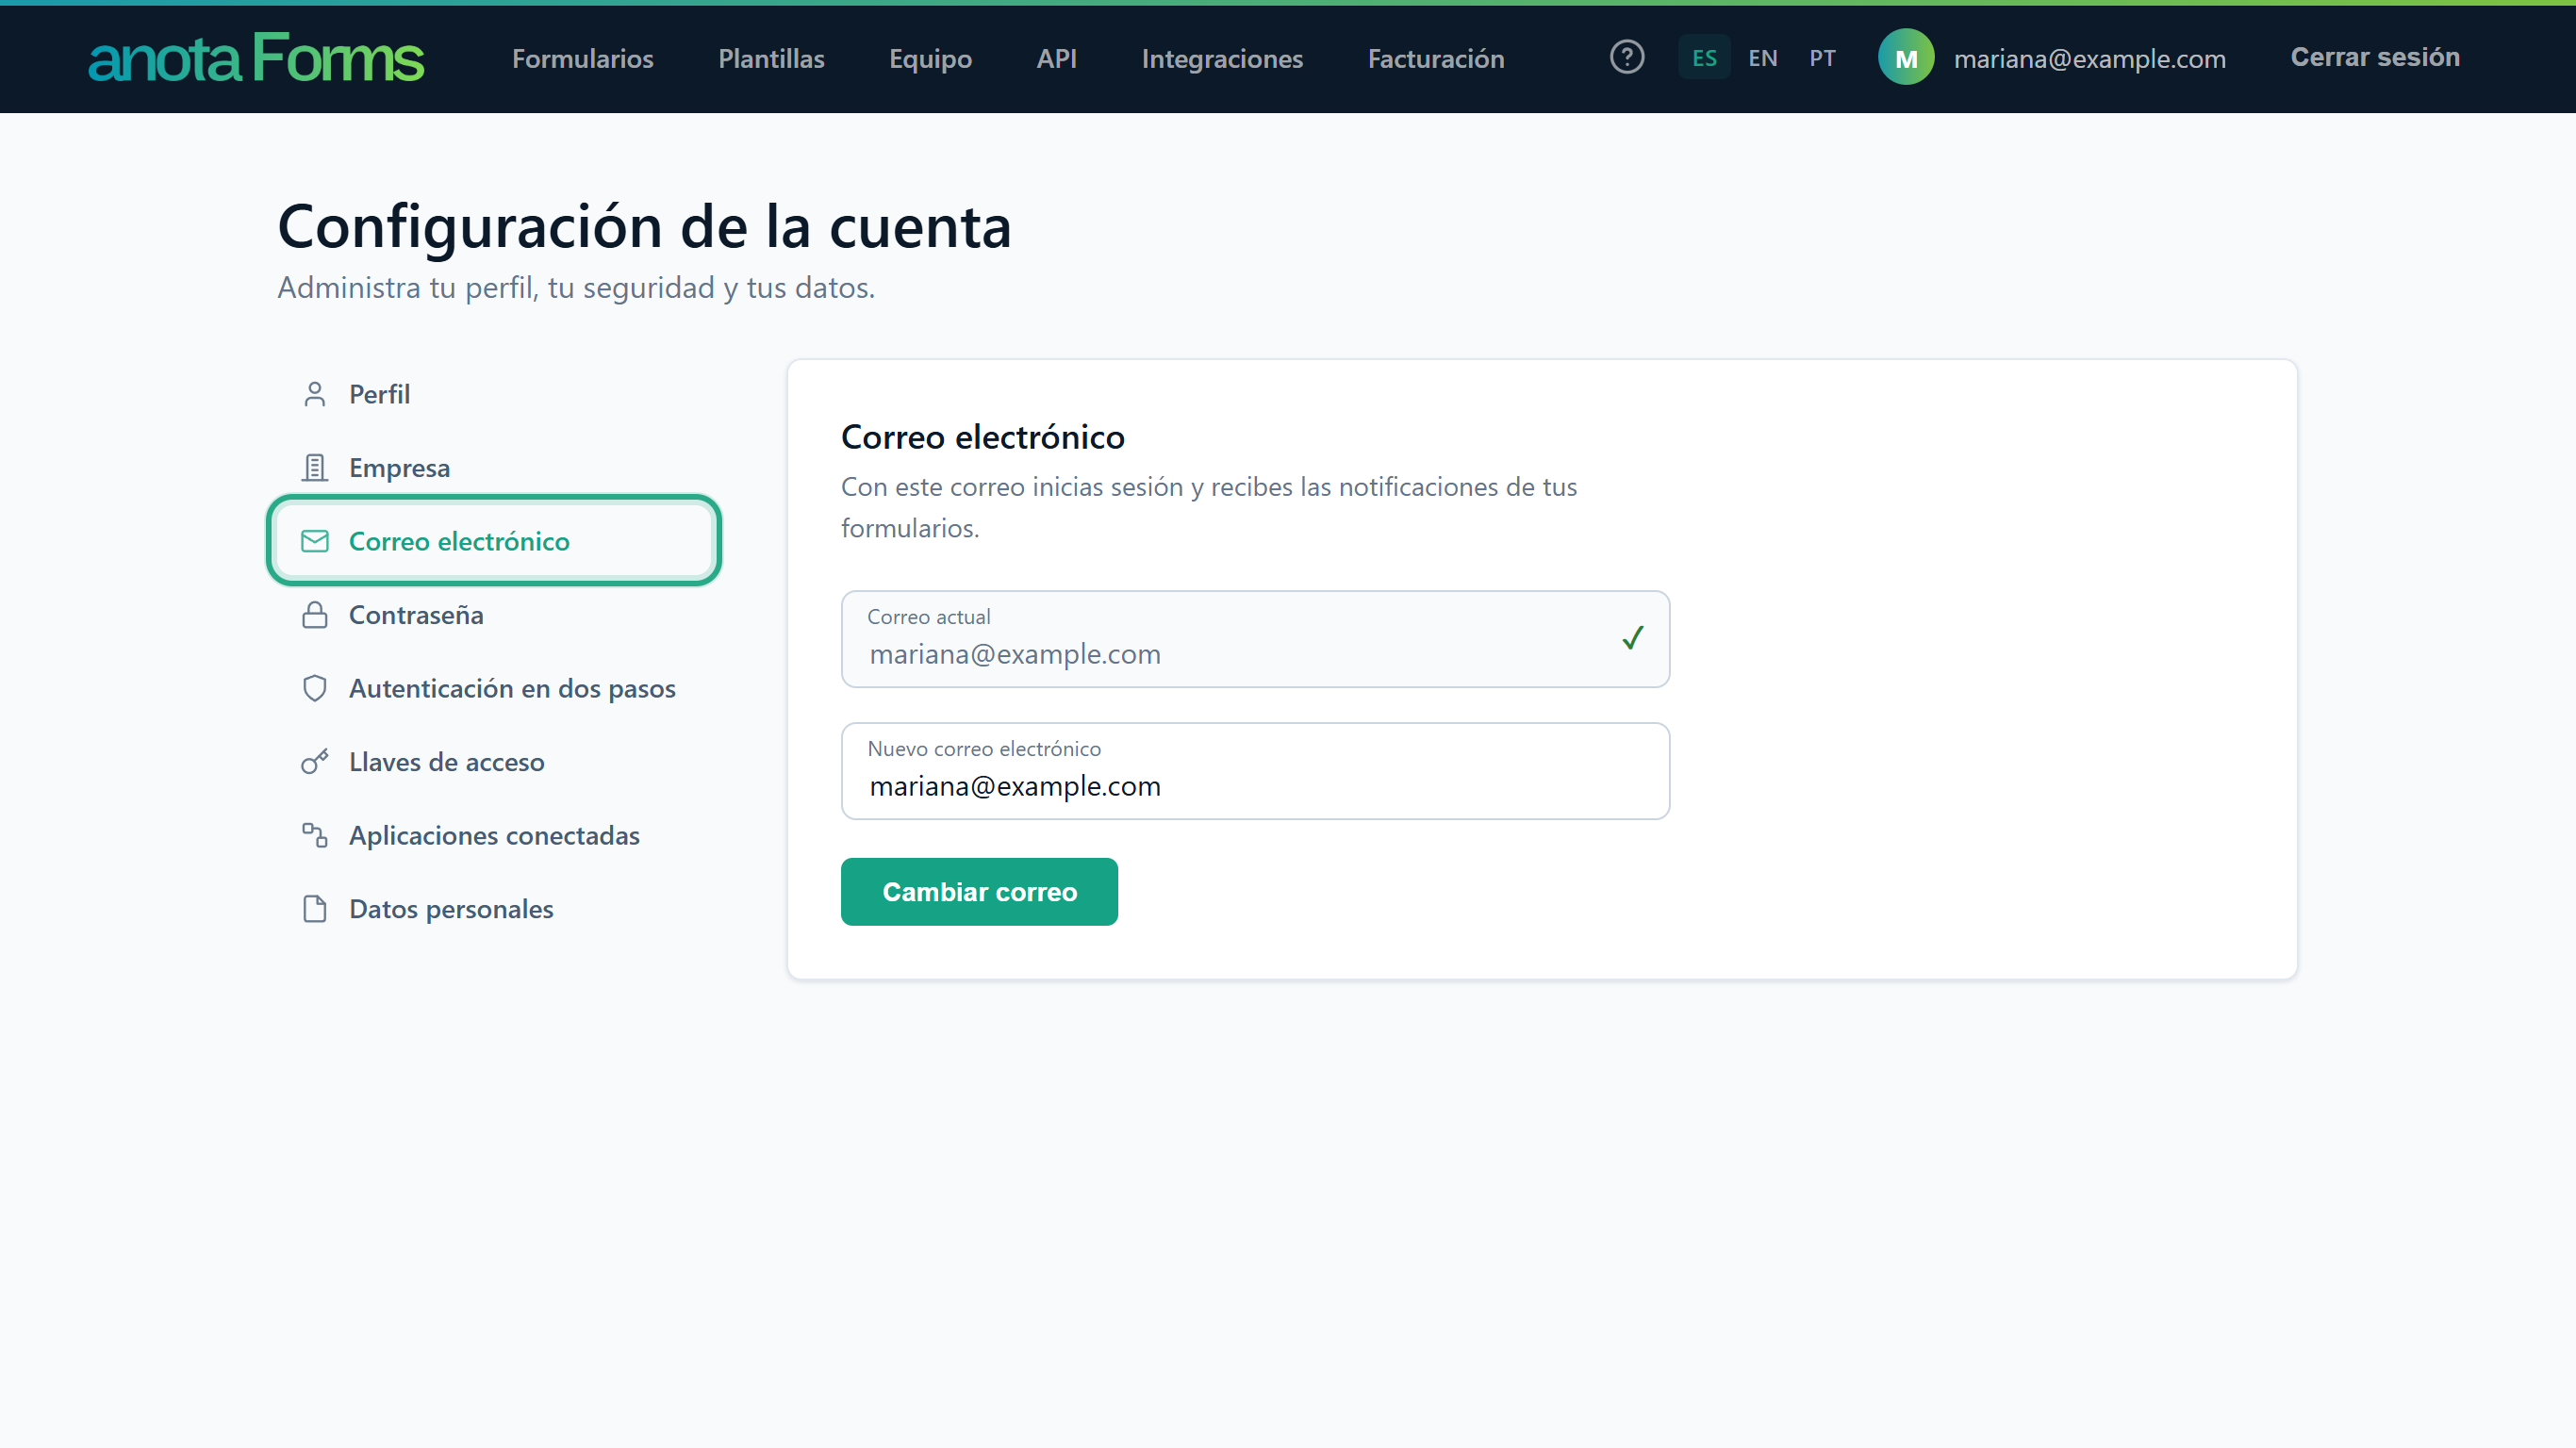The width and height of the screenshot is (2576, 1448).
Task: Open the API page
Action: pos(1056,58)
